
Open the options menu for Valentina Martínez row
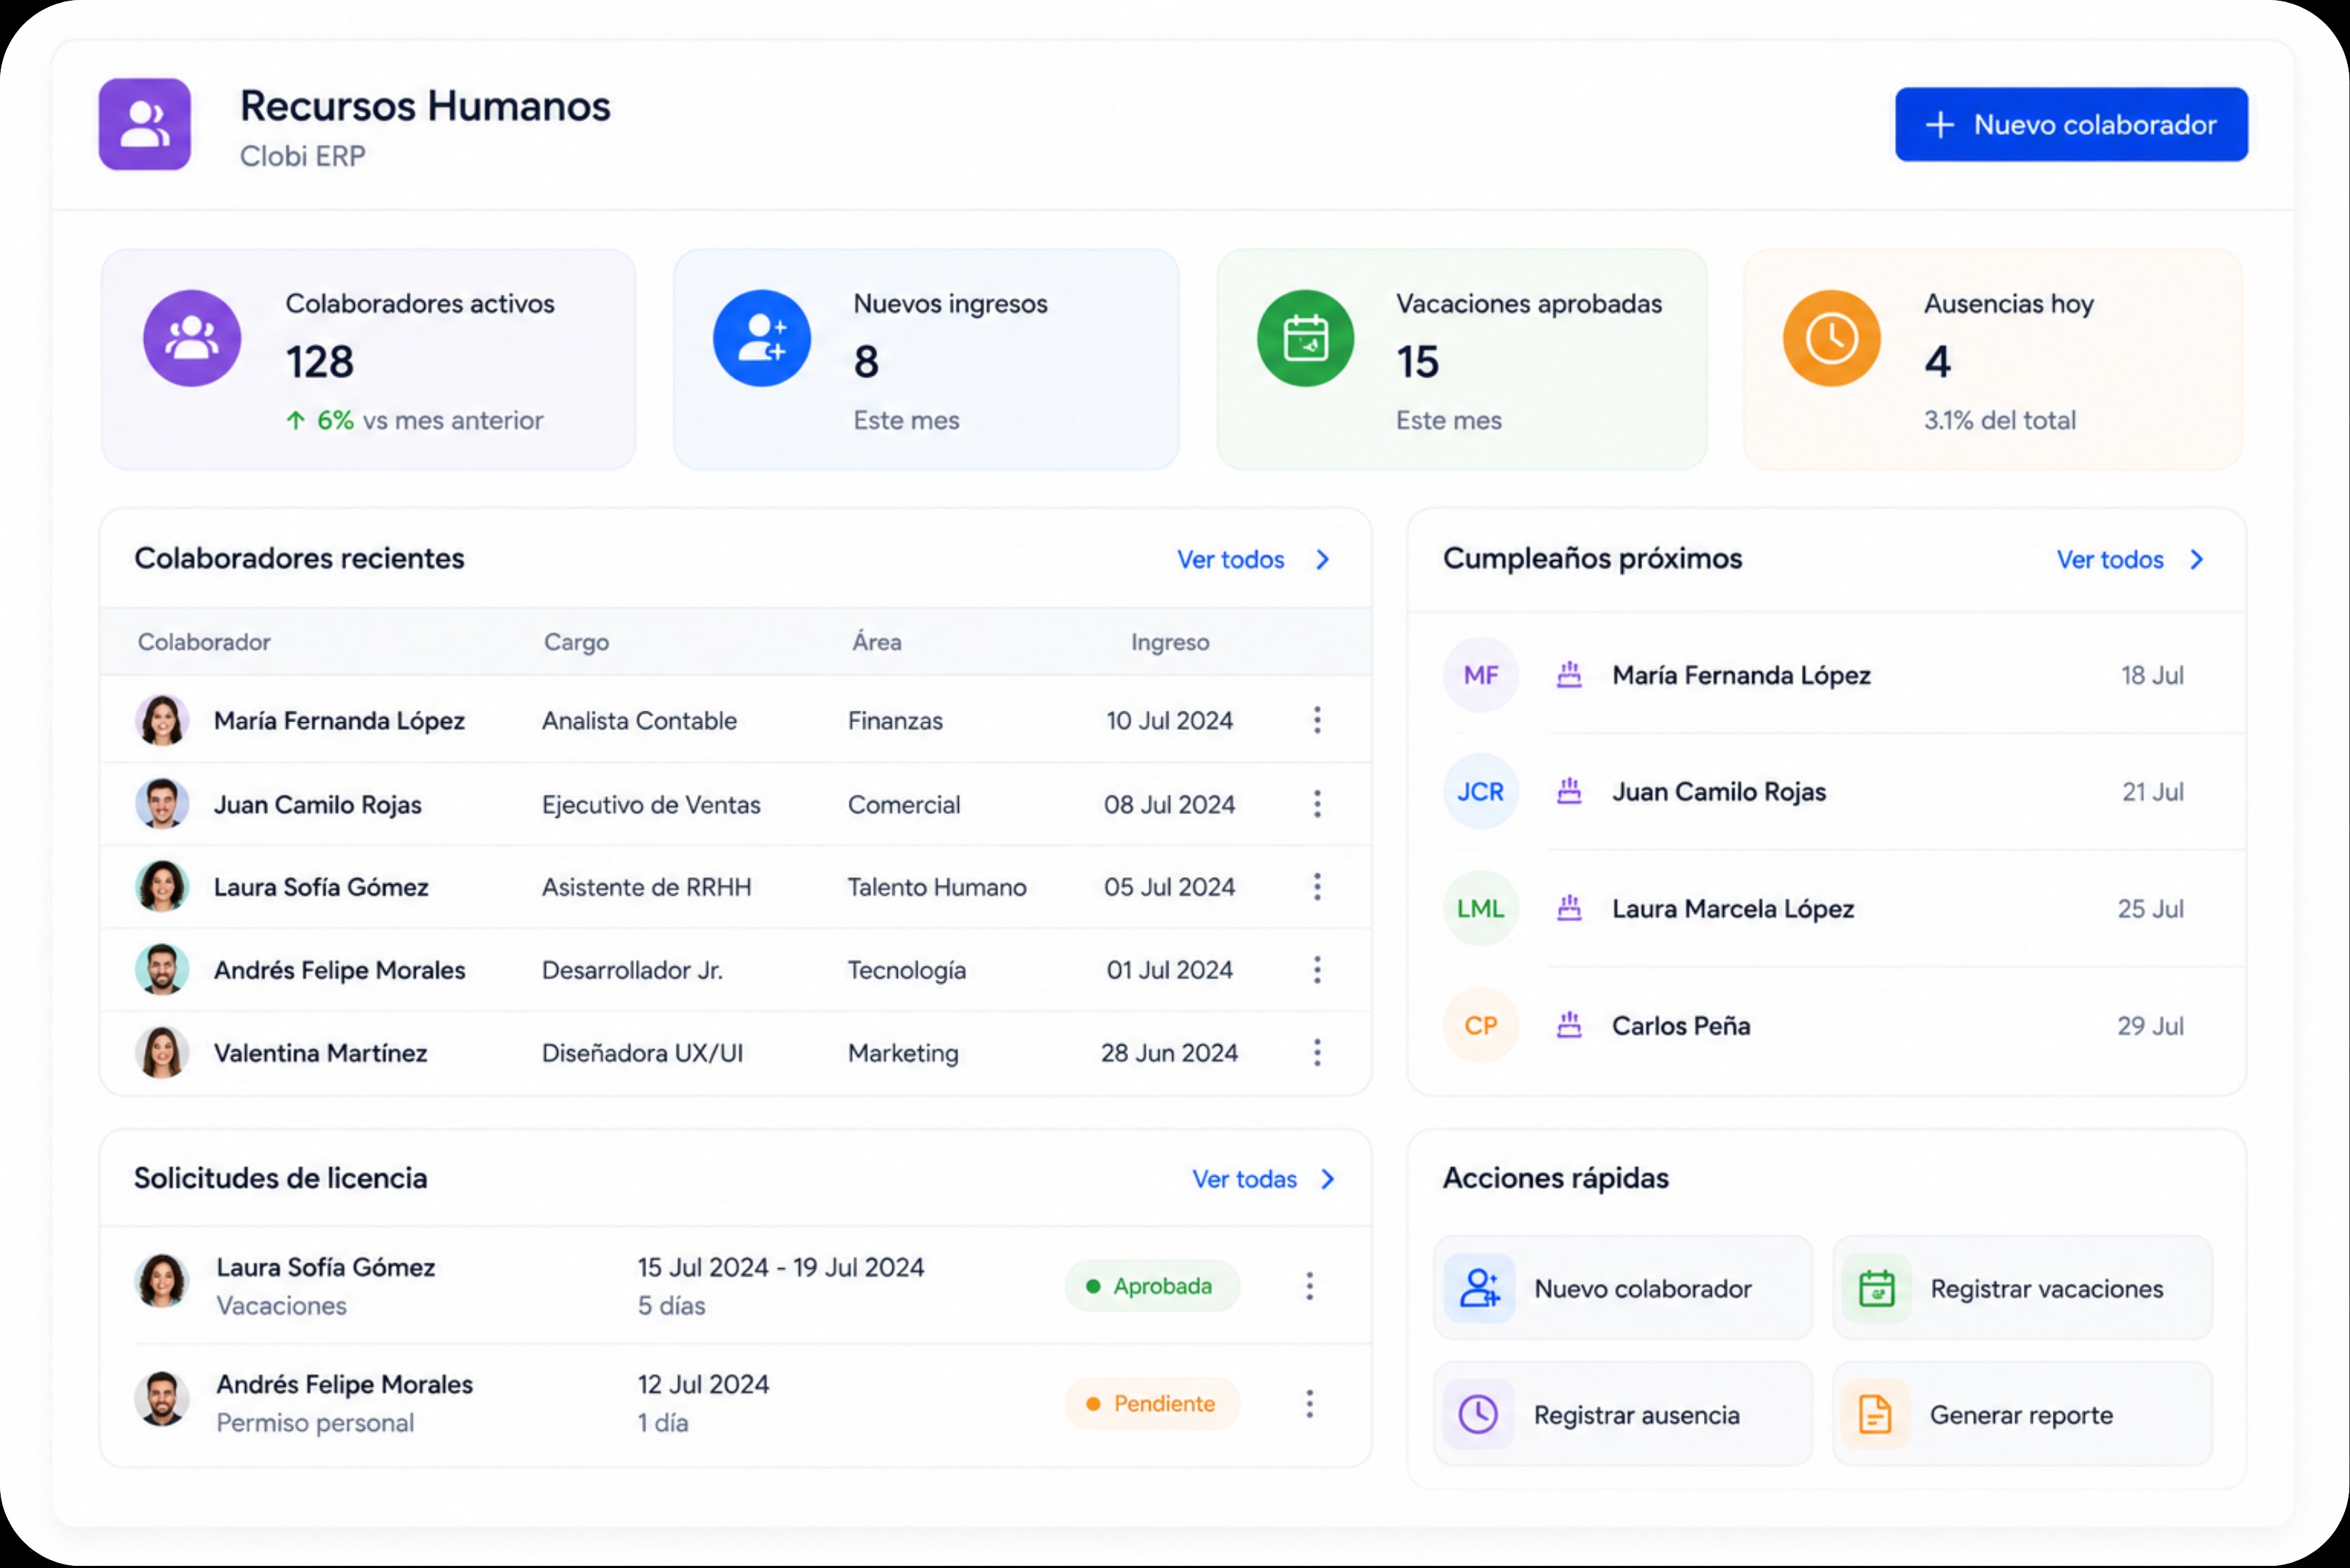click(1317, 1053)
